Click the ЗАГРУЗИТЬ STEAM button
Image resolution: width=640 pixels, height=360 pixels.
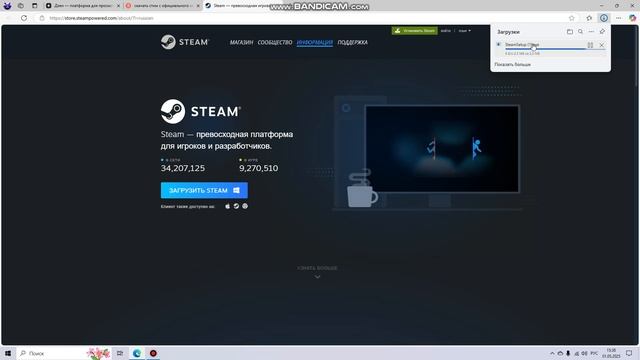(x=204, y=190)
